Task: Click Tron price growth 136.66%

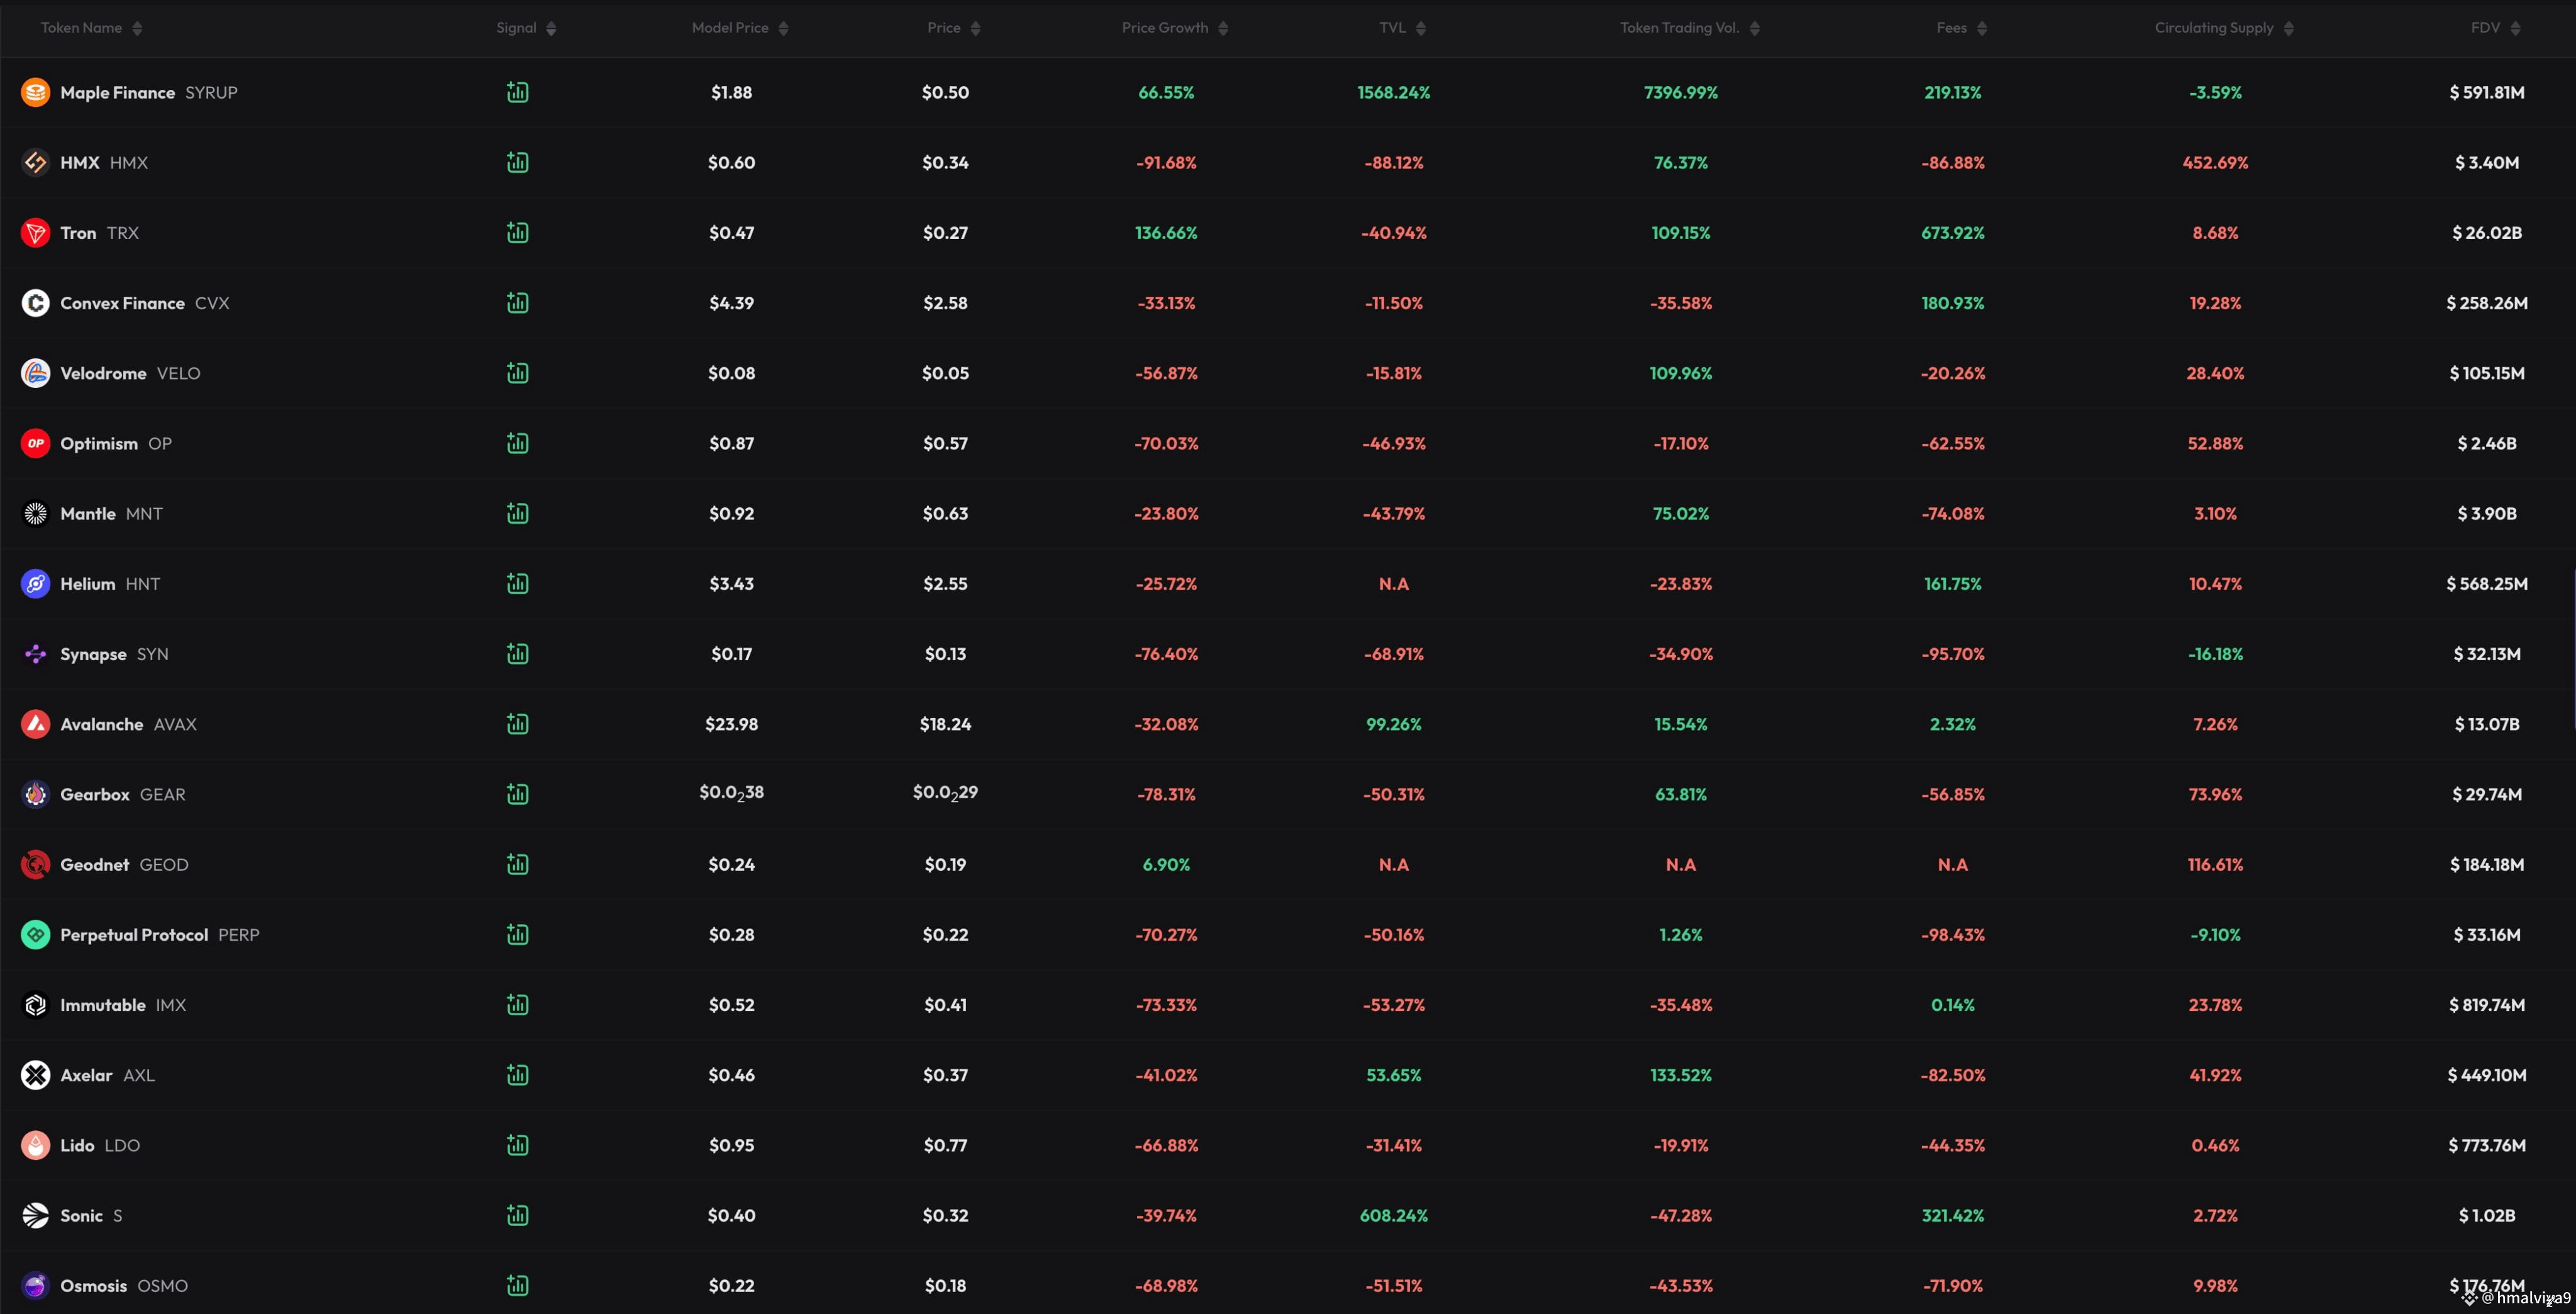Action: click(1166, 233)
